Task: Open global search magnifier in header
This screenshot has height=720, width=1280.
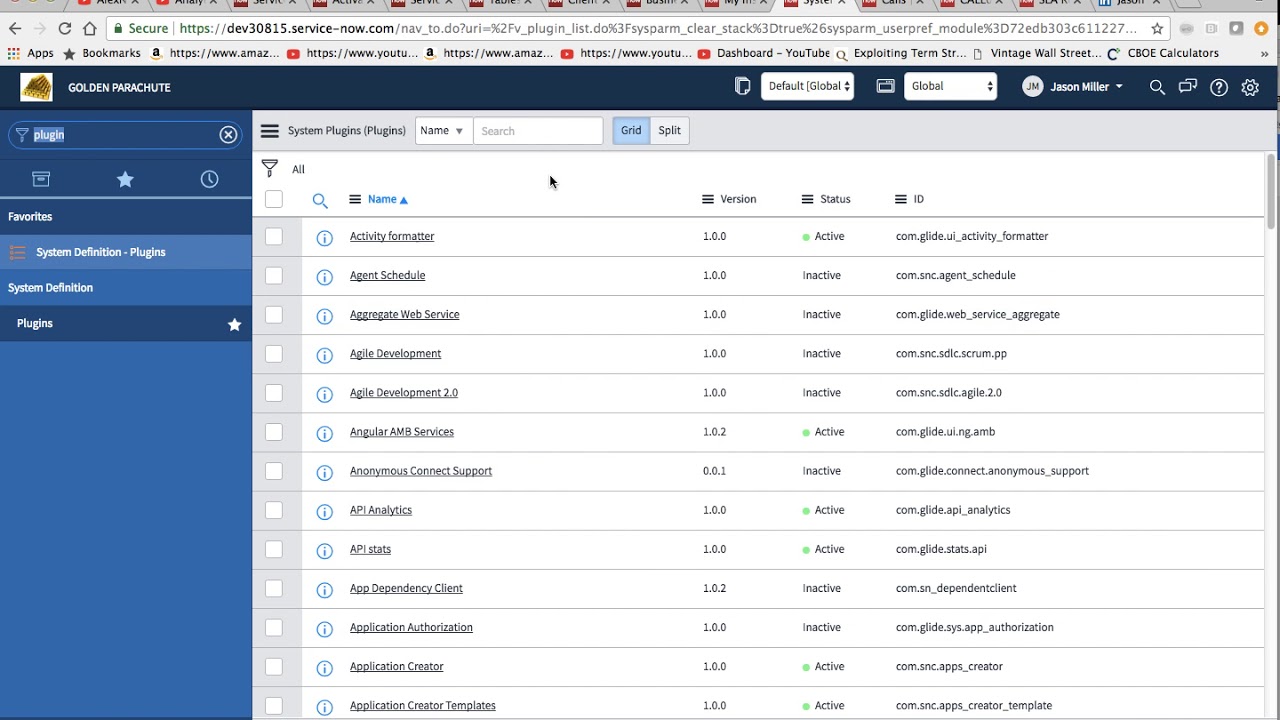Action: click(x=1157, y=87)
